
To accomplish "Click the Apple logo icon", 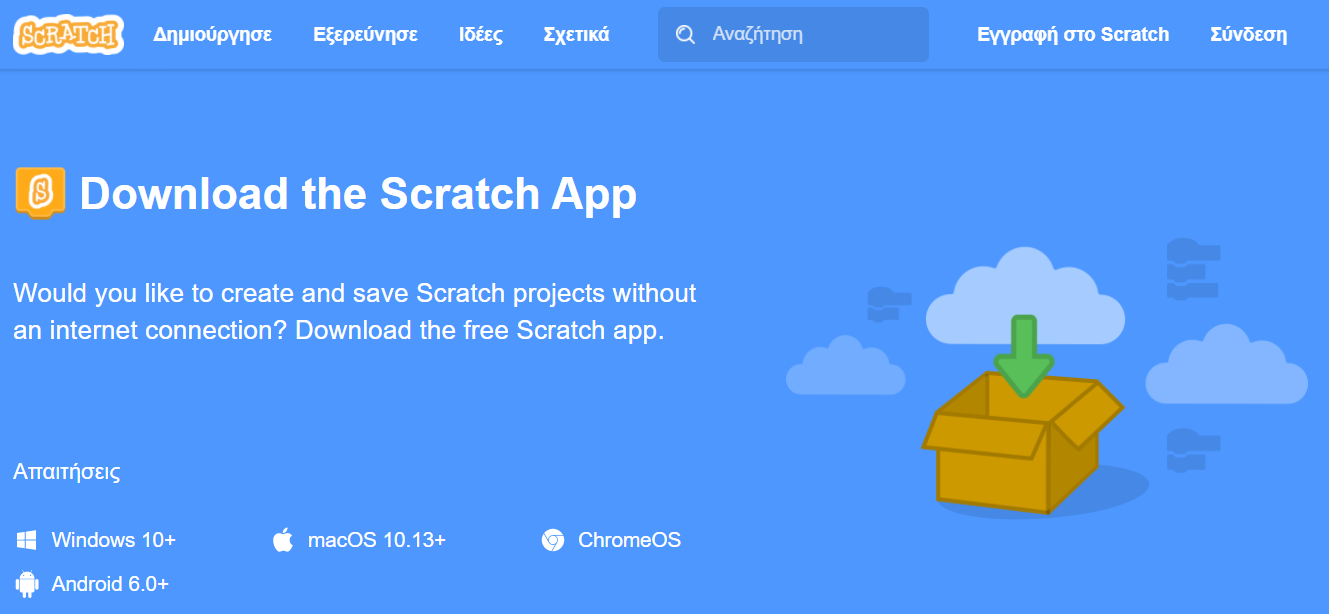I will coord(283,541).
